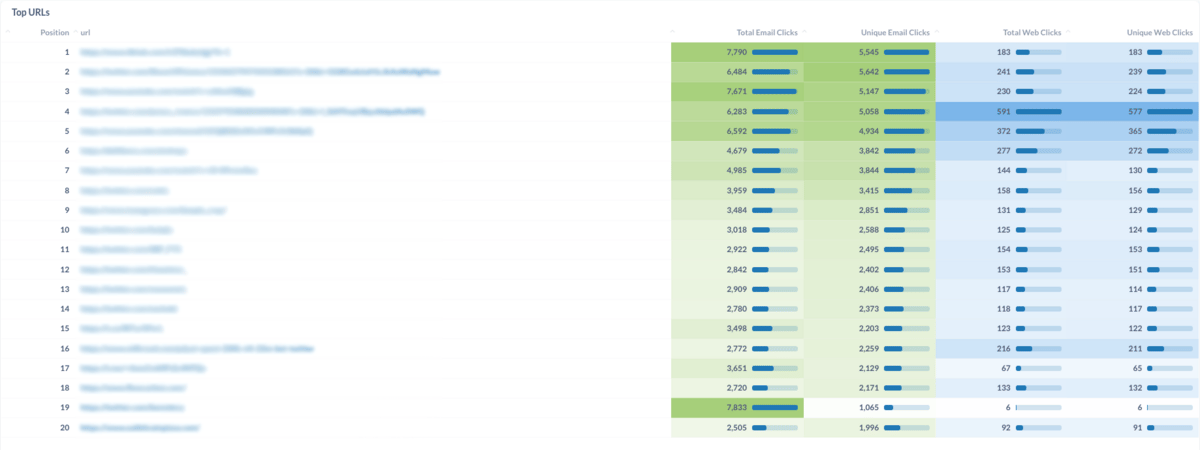1200x450 pixels.
Task: Sort by Total Web Clicks header
Action: click(x=1032, y=32)
